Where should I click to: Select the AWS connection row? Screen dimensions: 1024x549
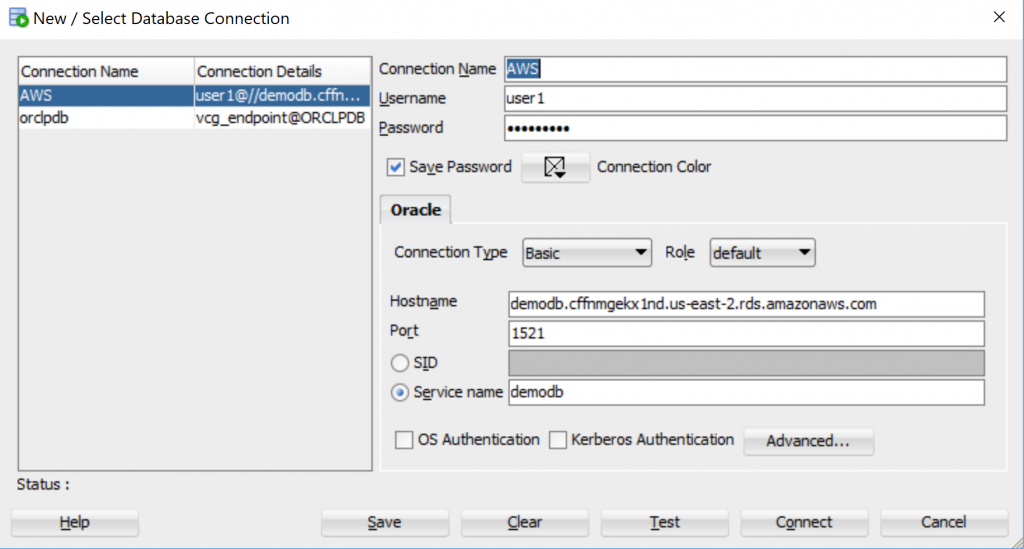point(195,95)
